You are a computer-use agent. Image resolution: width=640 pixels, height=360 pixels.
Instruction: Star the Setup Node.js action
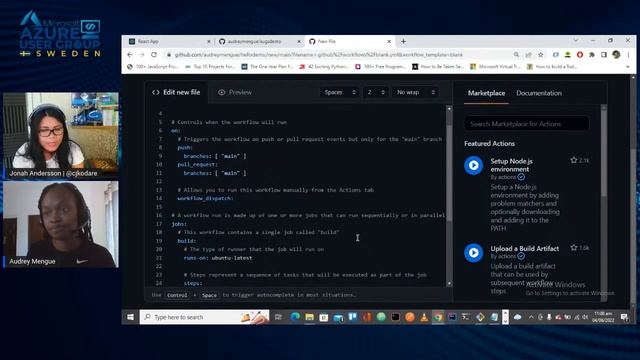click(x=574, y=160)
